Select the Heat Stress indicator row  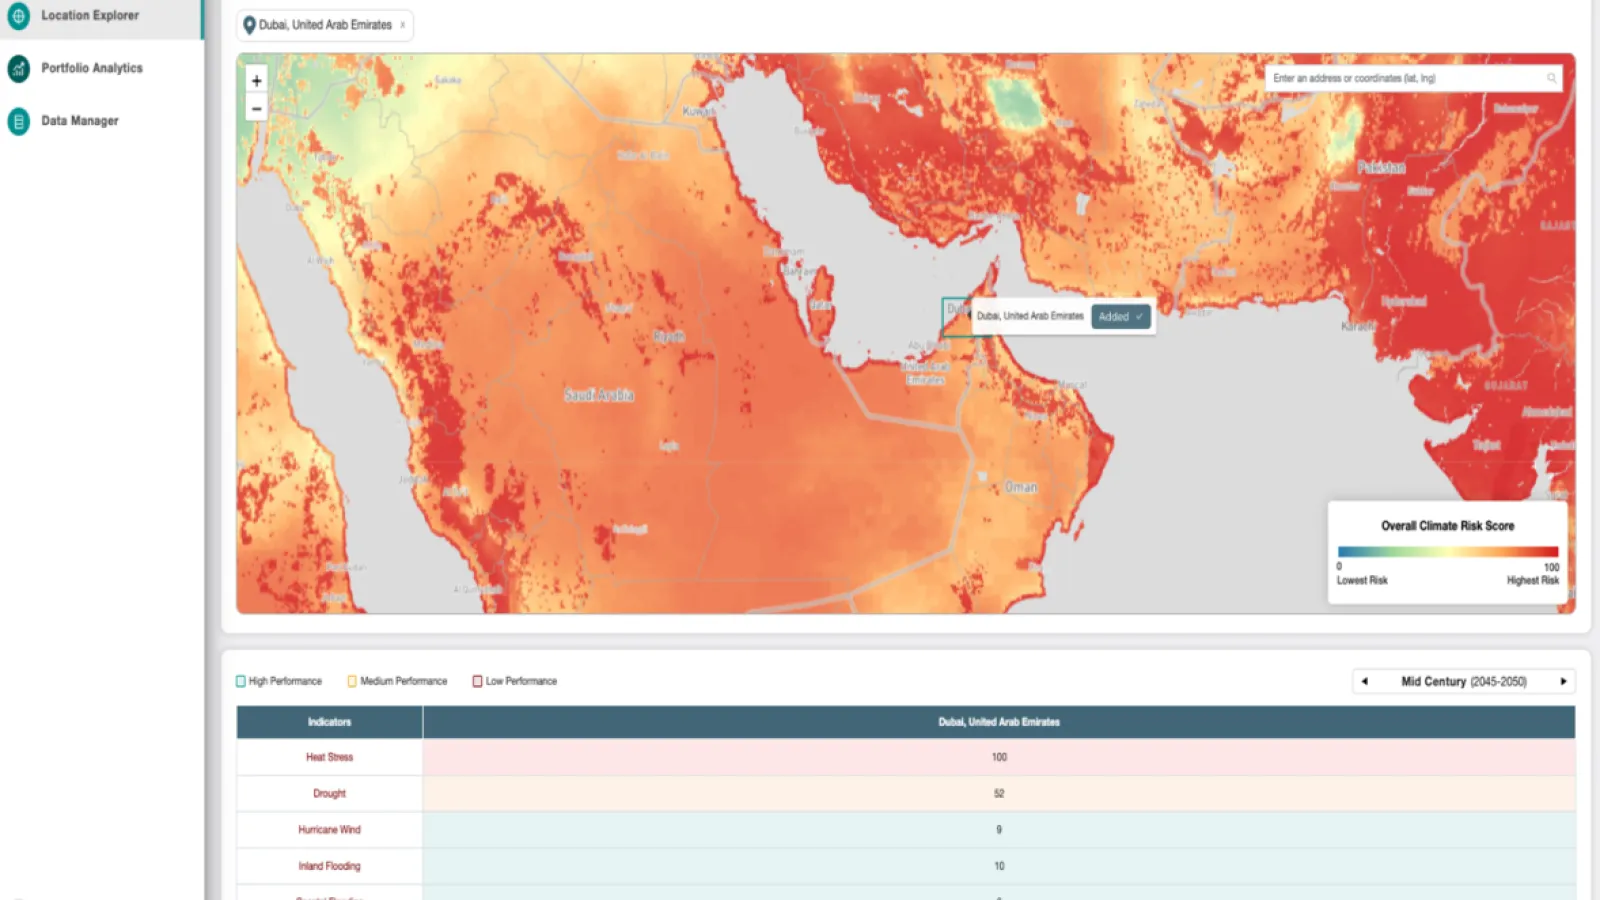point(906,757)
